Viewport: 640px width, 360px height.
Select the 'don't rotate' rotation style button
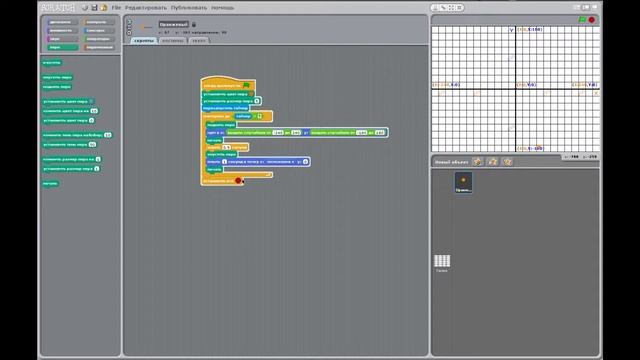[x=129, y=33]
